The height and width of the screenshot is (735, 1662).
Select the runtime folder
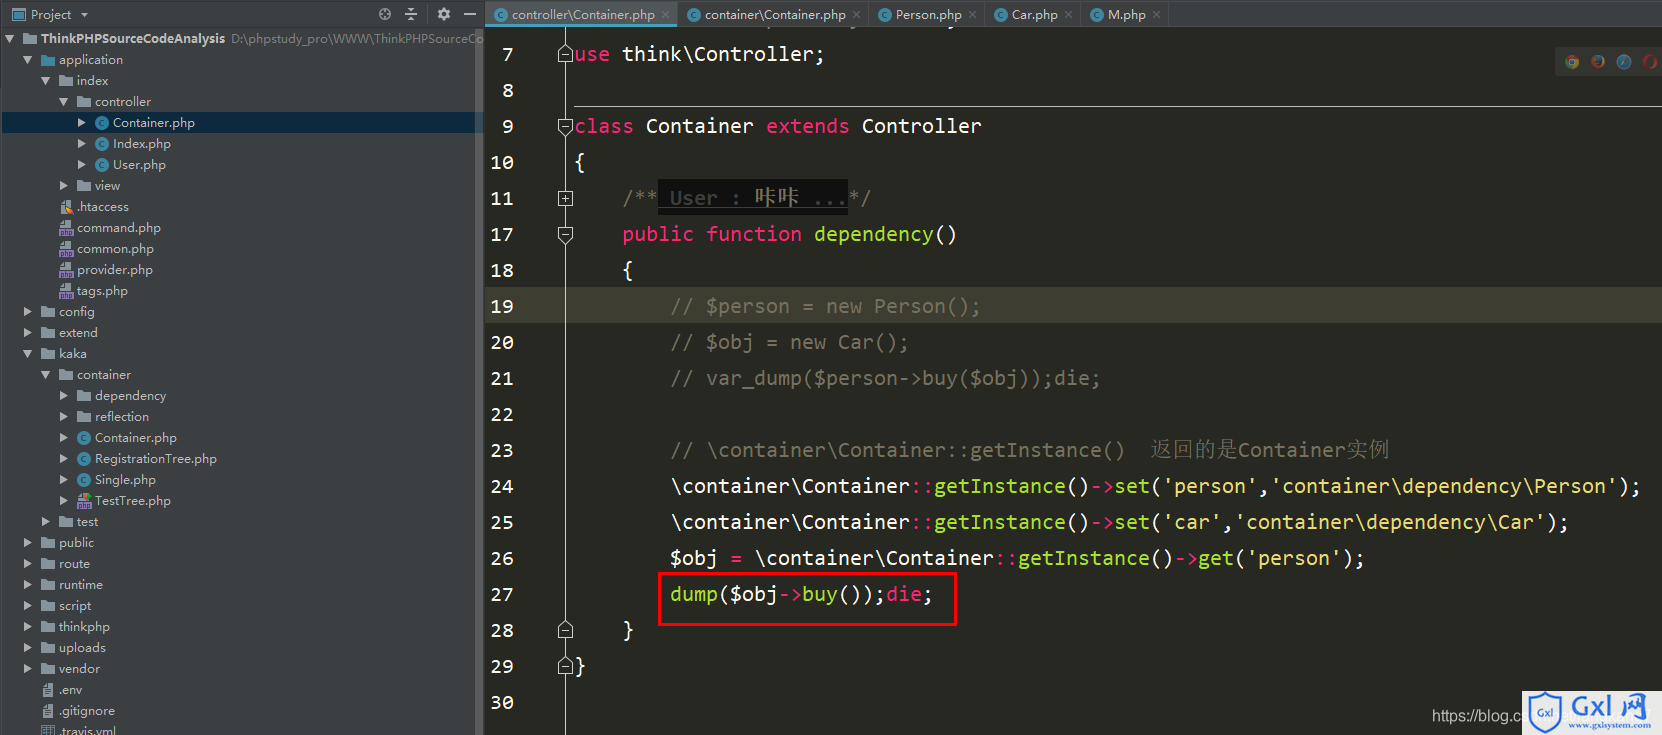[x=80, y=585]
